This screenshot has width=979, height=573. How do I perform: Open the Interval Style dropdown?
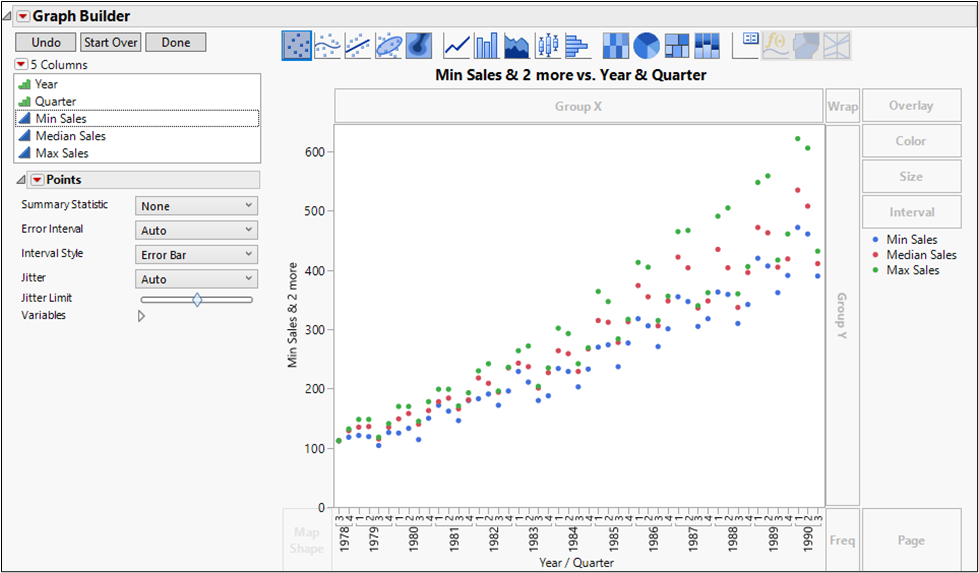[x=196, y=255]
